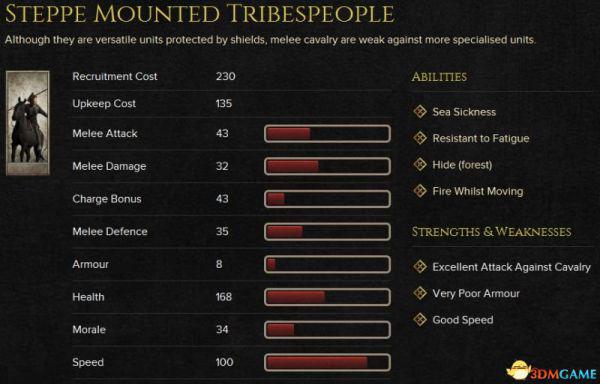Click the Good Speed diamond icon
Image resolution: width=600 pixels, height=384 pixels.
(420, 319)
